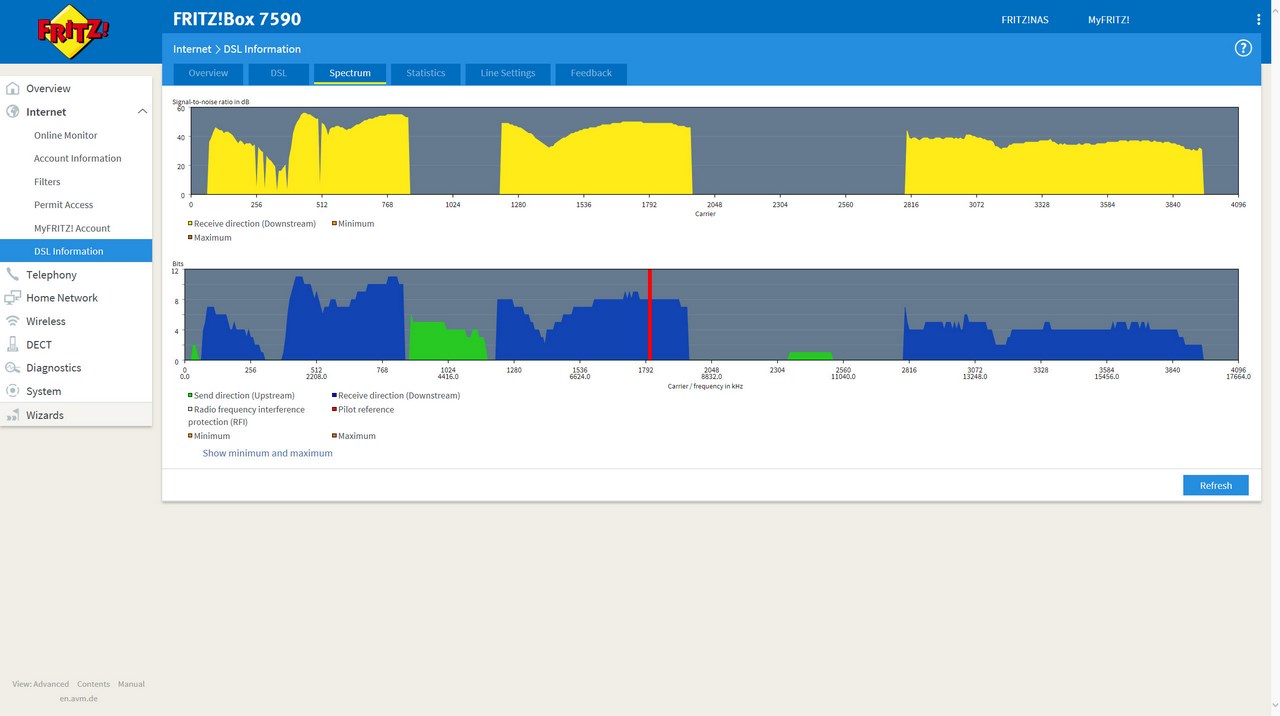Switch to the Overview tab
Screen dimensions: 1280x716
(x=208, y=73)
